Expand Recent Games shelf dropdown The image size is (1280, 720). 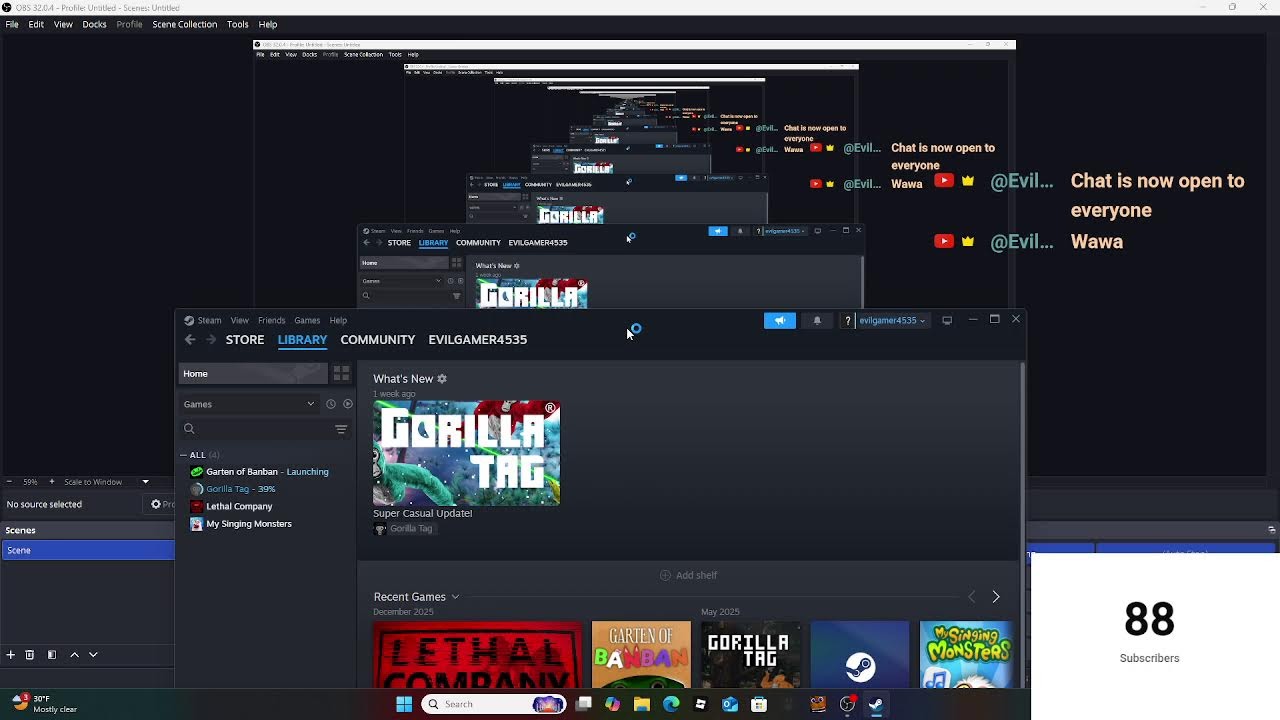tap(455, 597)
